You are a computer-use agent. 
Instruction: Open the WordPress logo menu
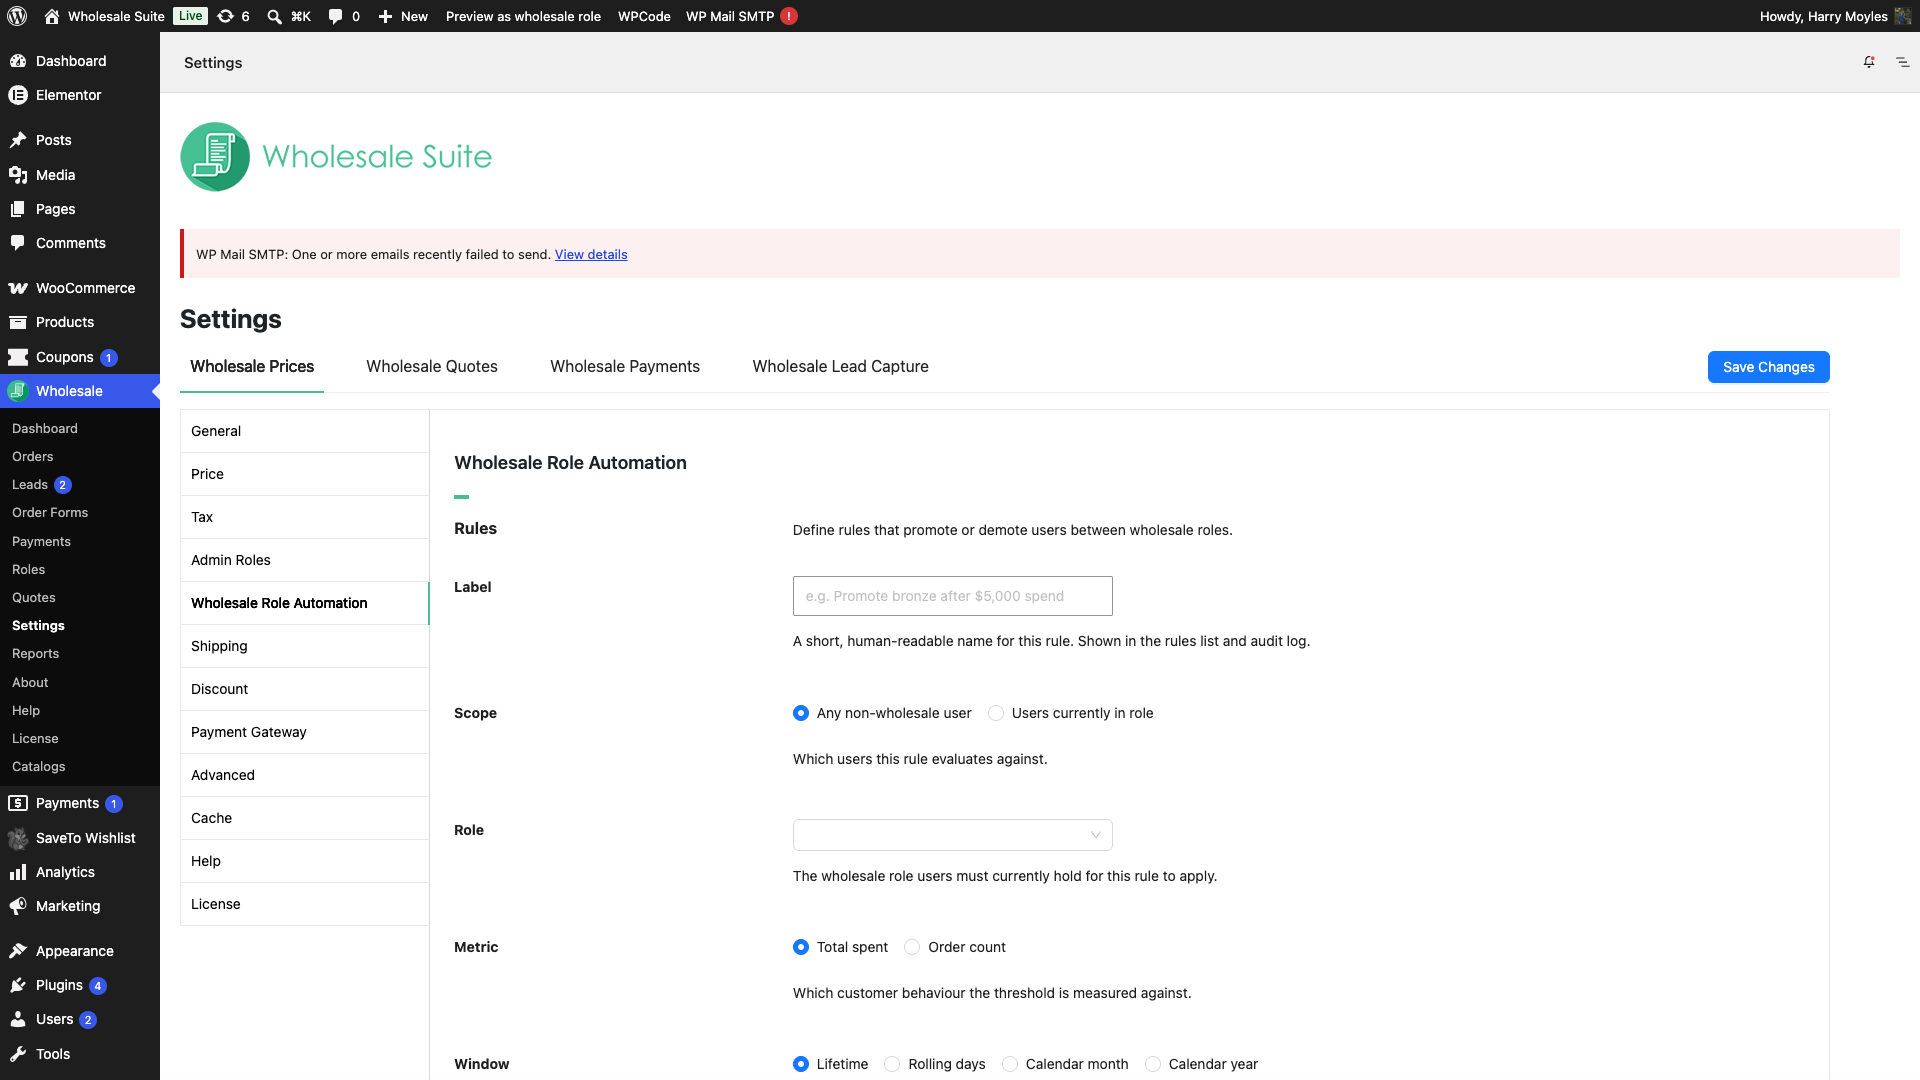tap(17, 16)
